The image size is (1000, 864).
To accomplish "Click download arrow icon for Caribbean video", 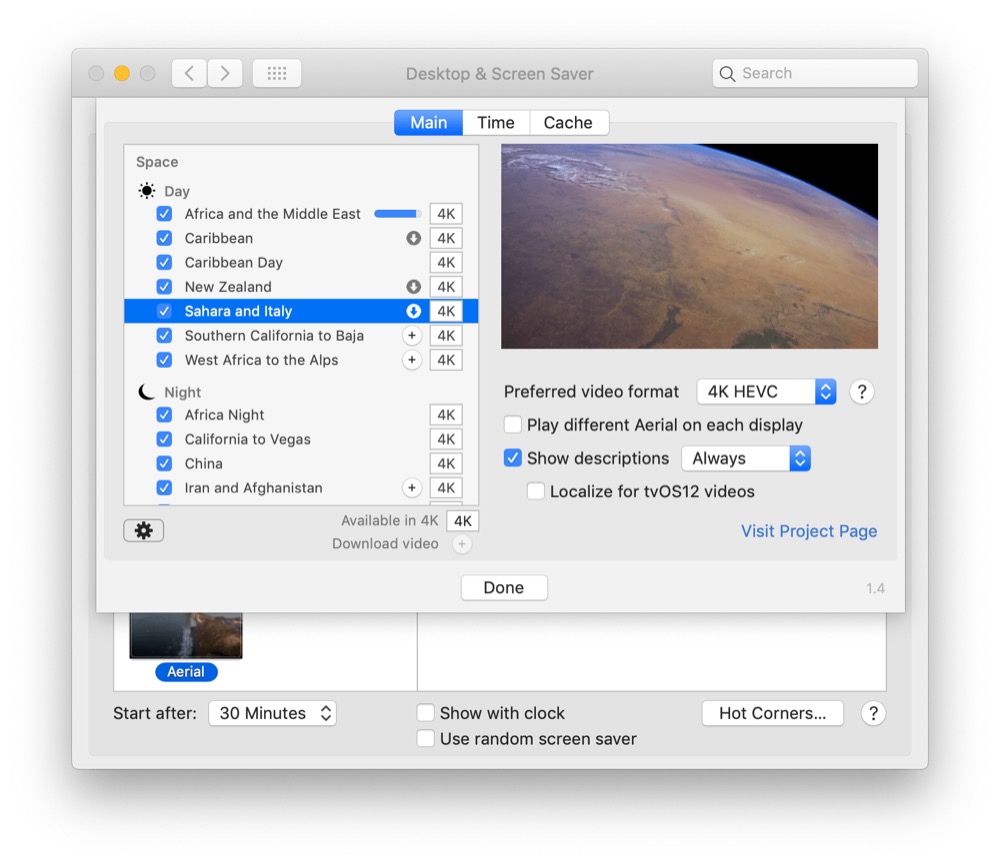I will (413, 239).
